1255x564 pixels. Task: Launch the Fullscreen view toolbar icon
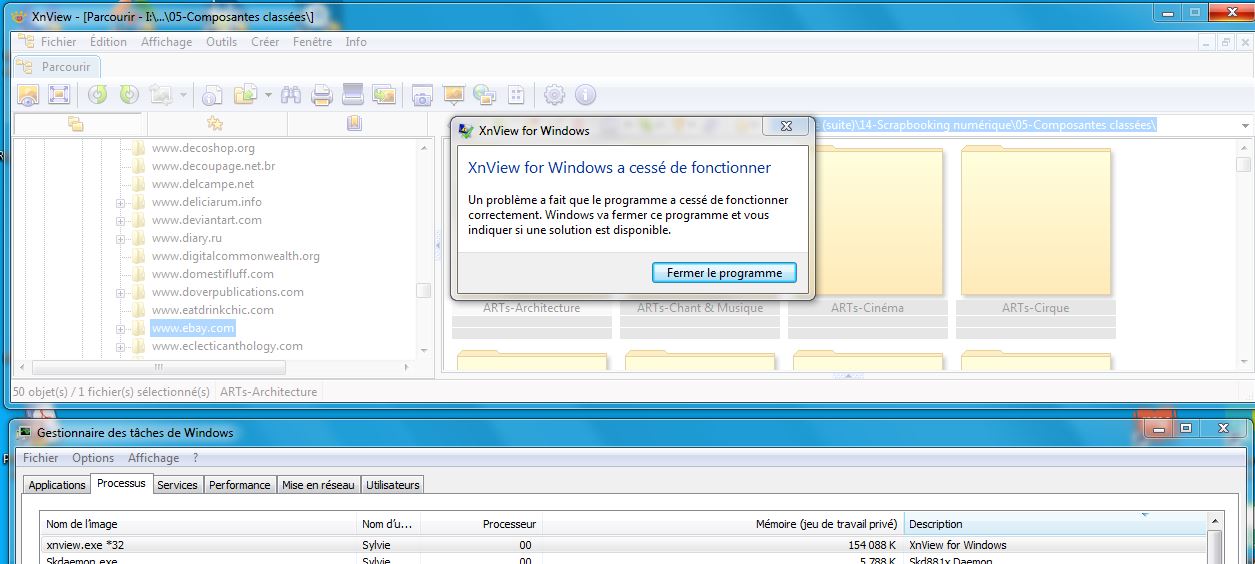click(x=59, y=95)
